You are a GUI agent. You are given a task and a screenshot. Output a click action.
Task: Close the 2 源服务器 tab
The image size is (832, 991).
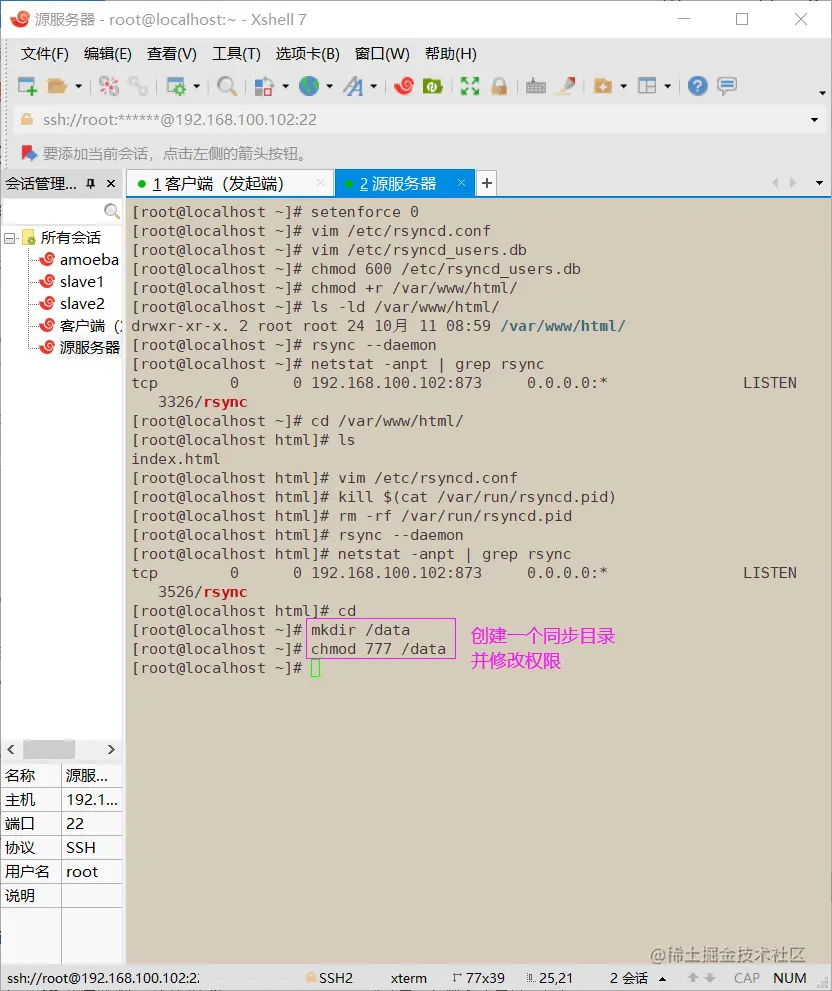coord(462,183)
